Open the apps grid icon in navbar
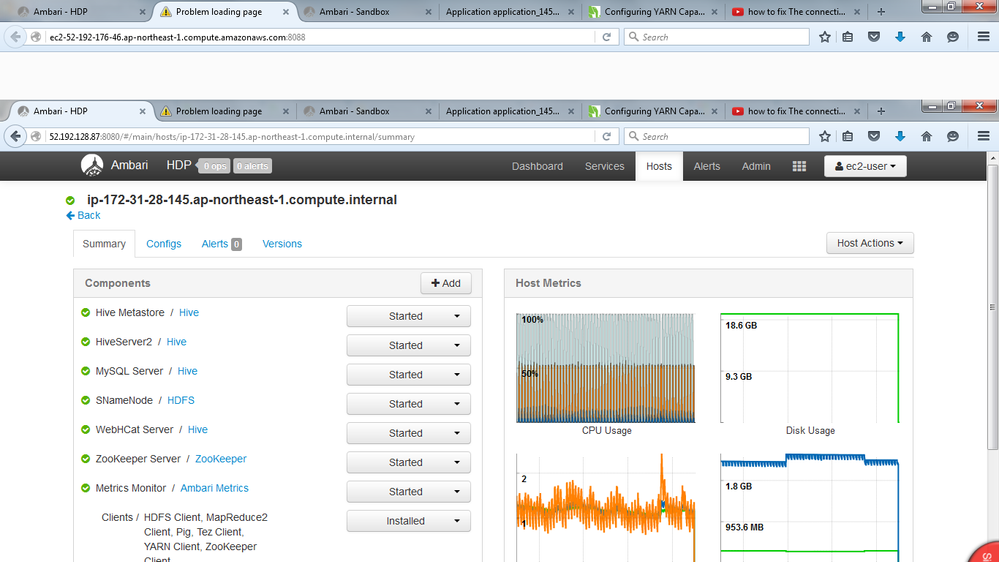 799,167
